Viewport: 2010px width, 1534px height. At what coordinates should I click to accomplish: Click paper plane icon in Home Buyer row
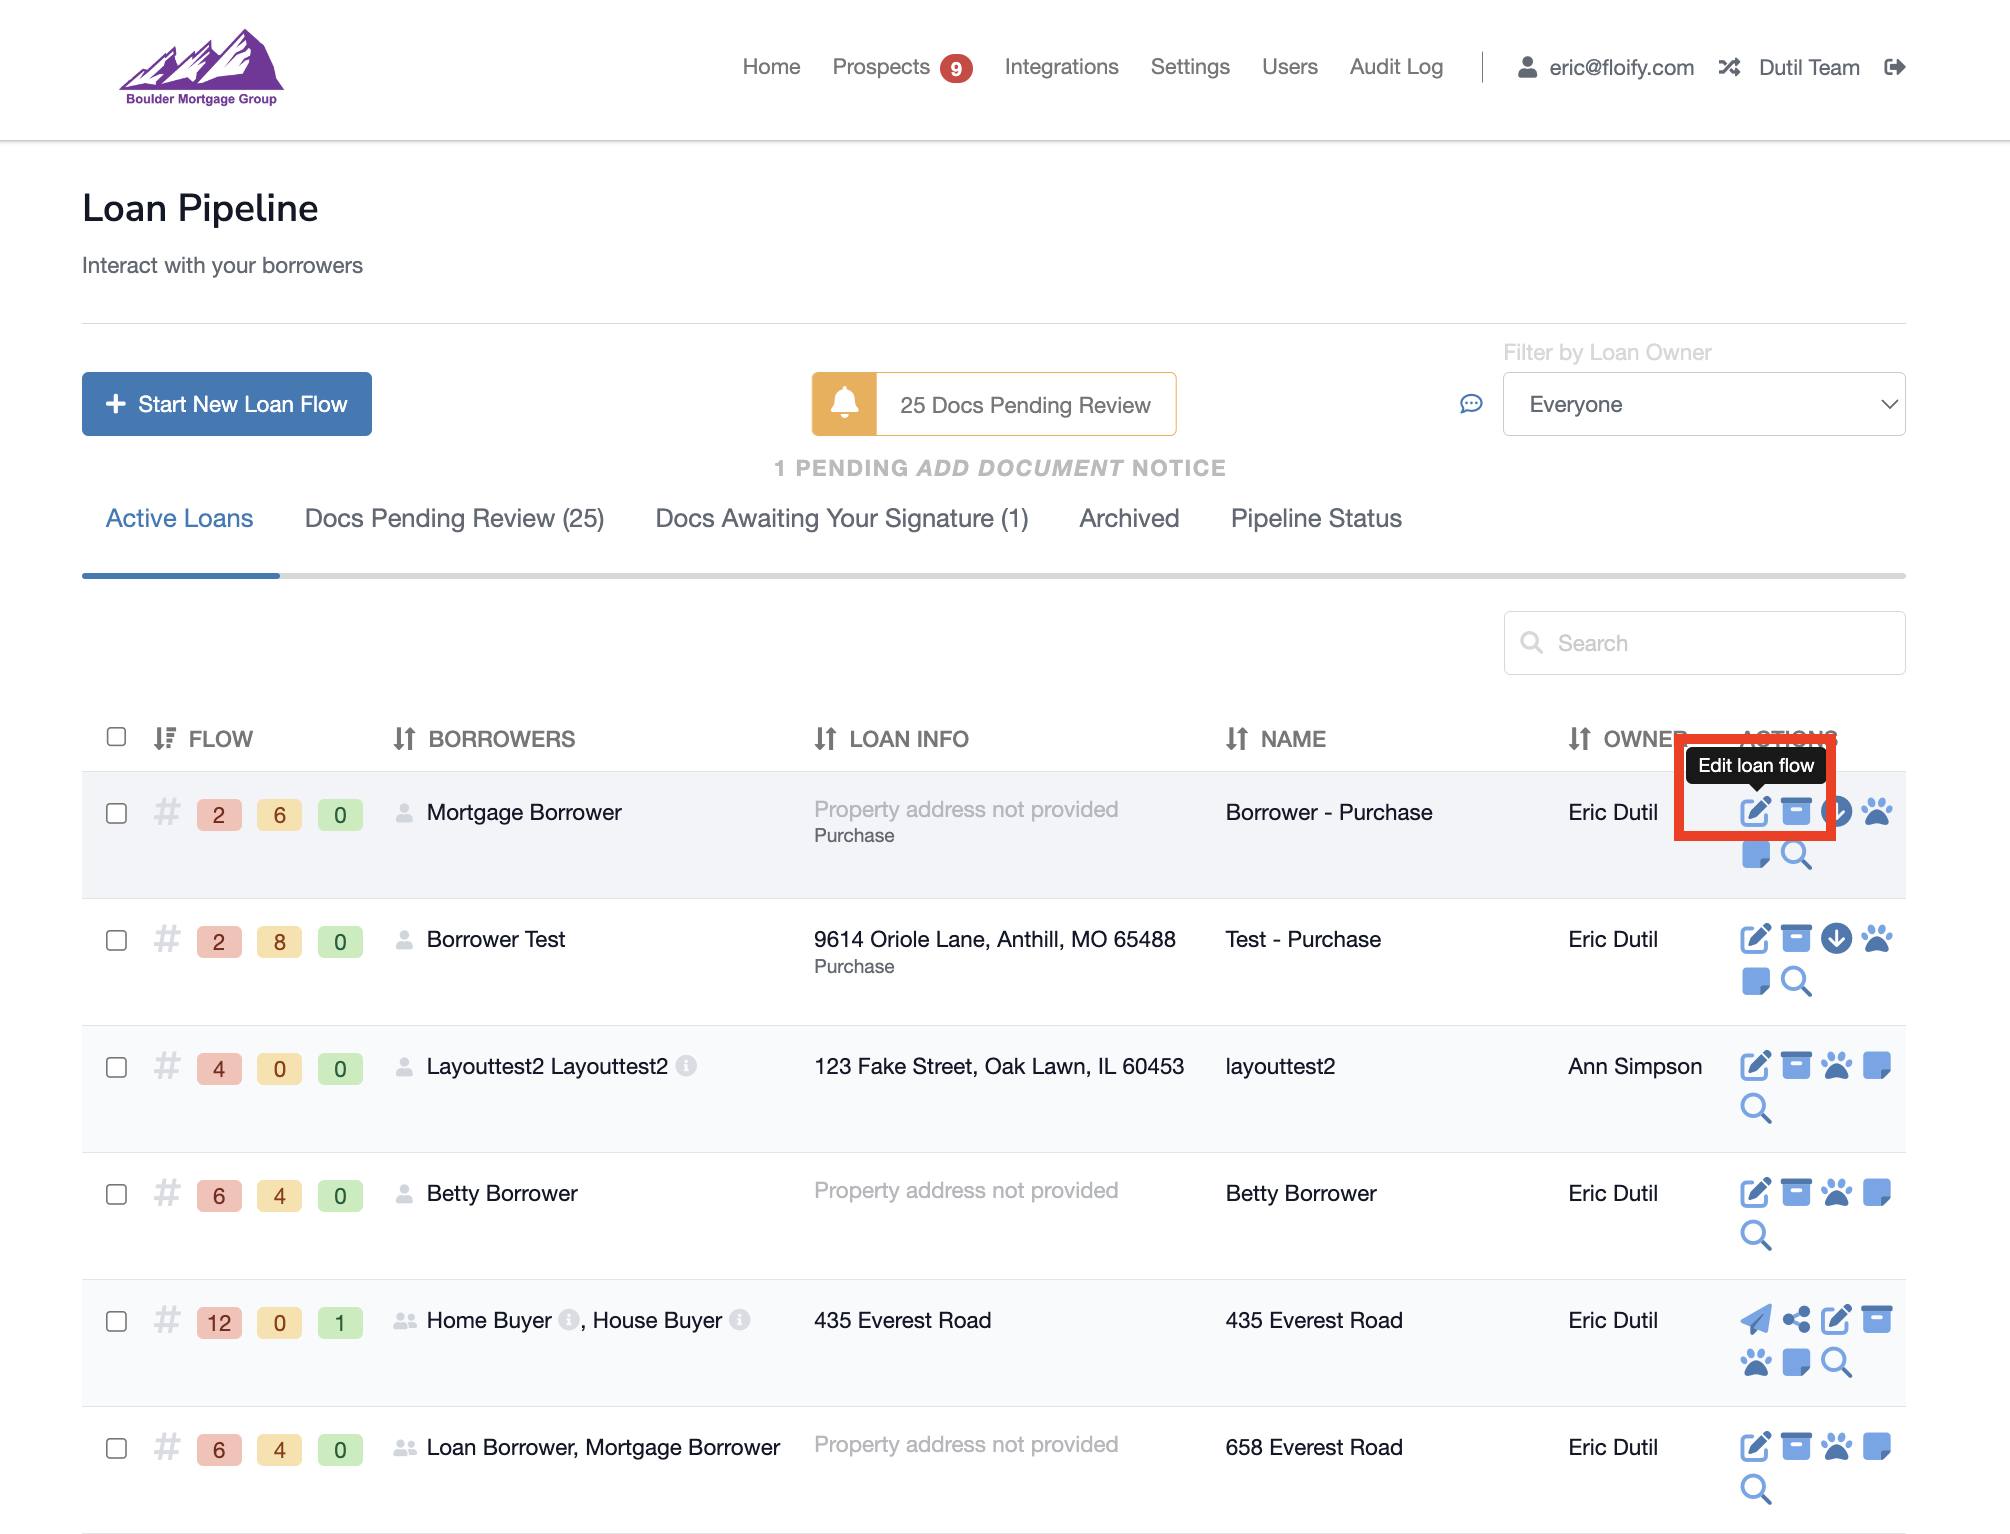point(1755,1319)
